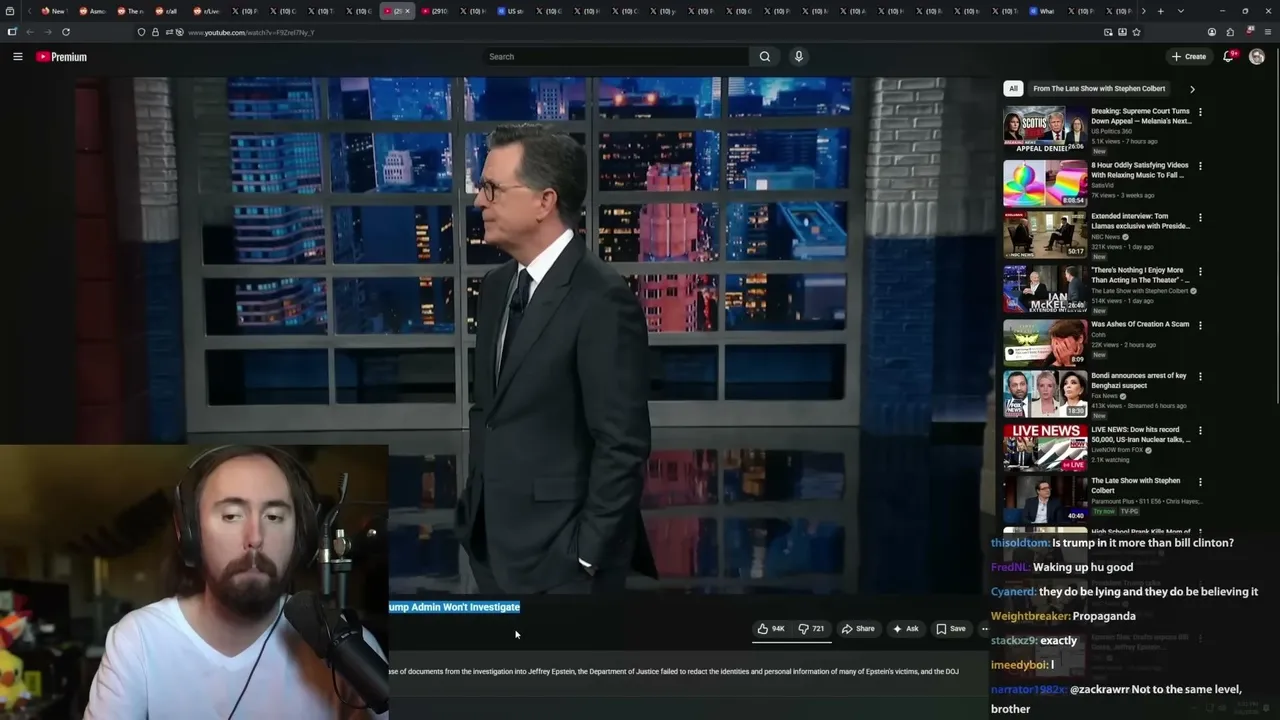Close the active YouTube tab
The width and height of the screenshot is (1280, 720).
[407, 11]
